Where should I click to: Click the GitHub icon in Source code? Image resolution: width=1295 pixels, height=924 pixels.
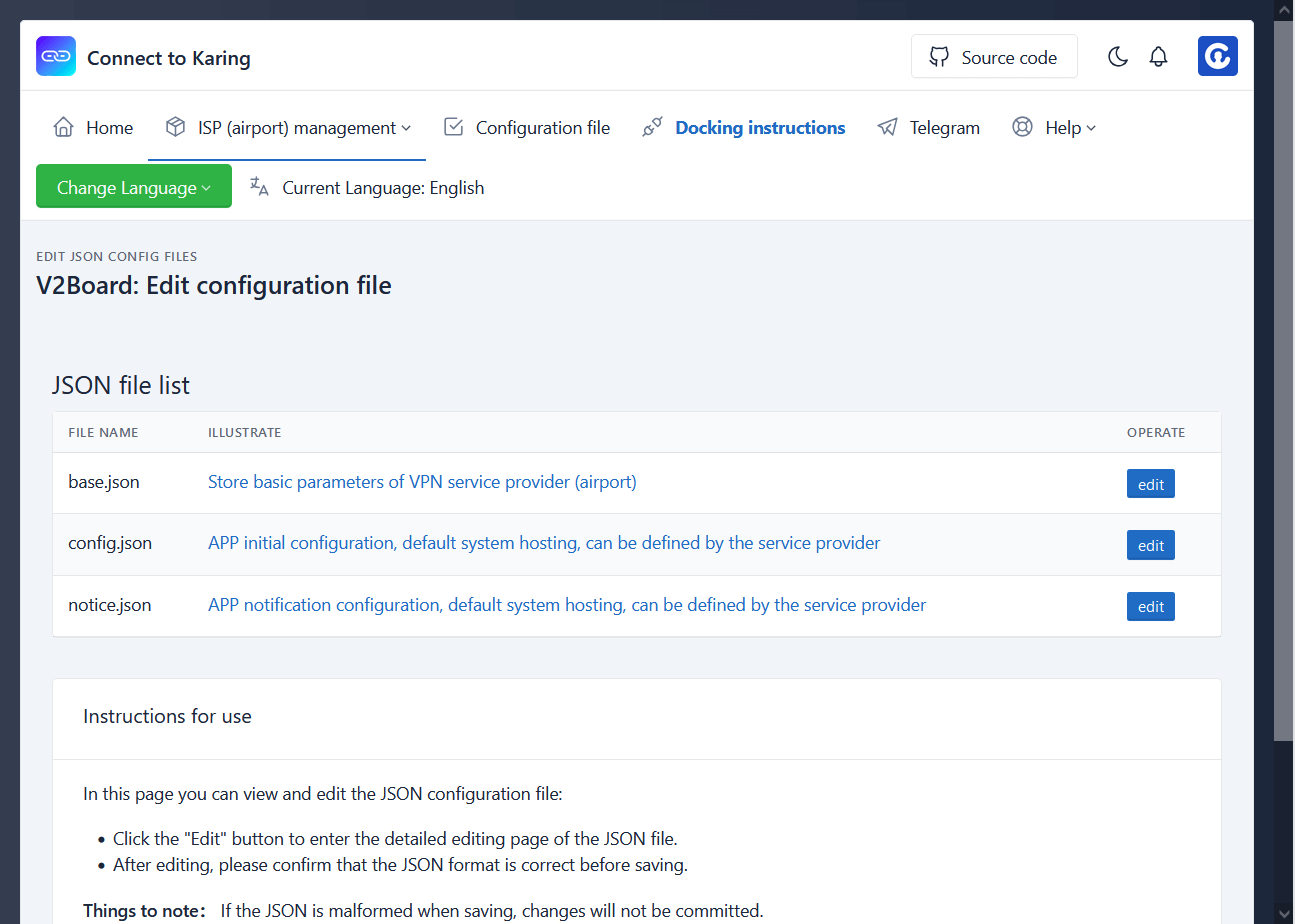tap(939, 57)
